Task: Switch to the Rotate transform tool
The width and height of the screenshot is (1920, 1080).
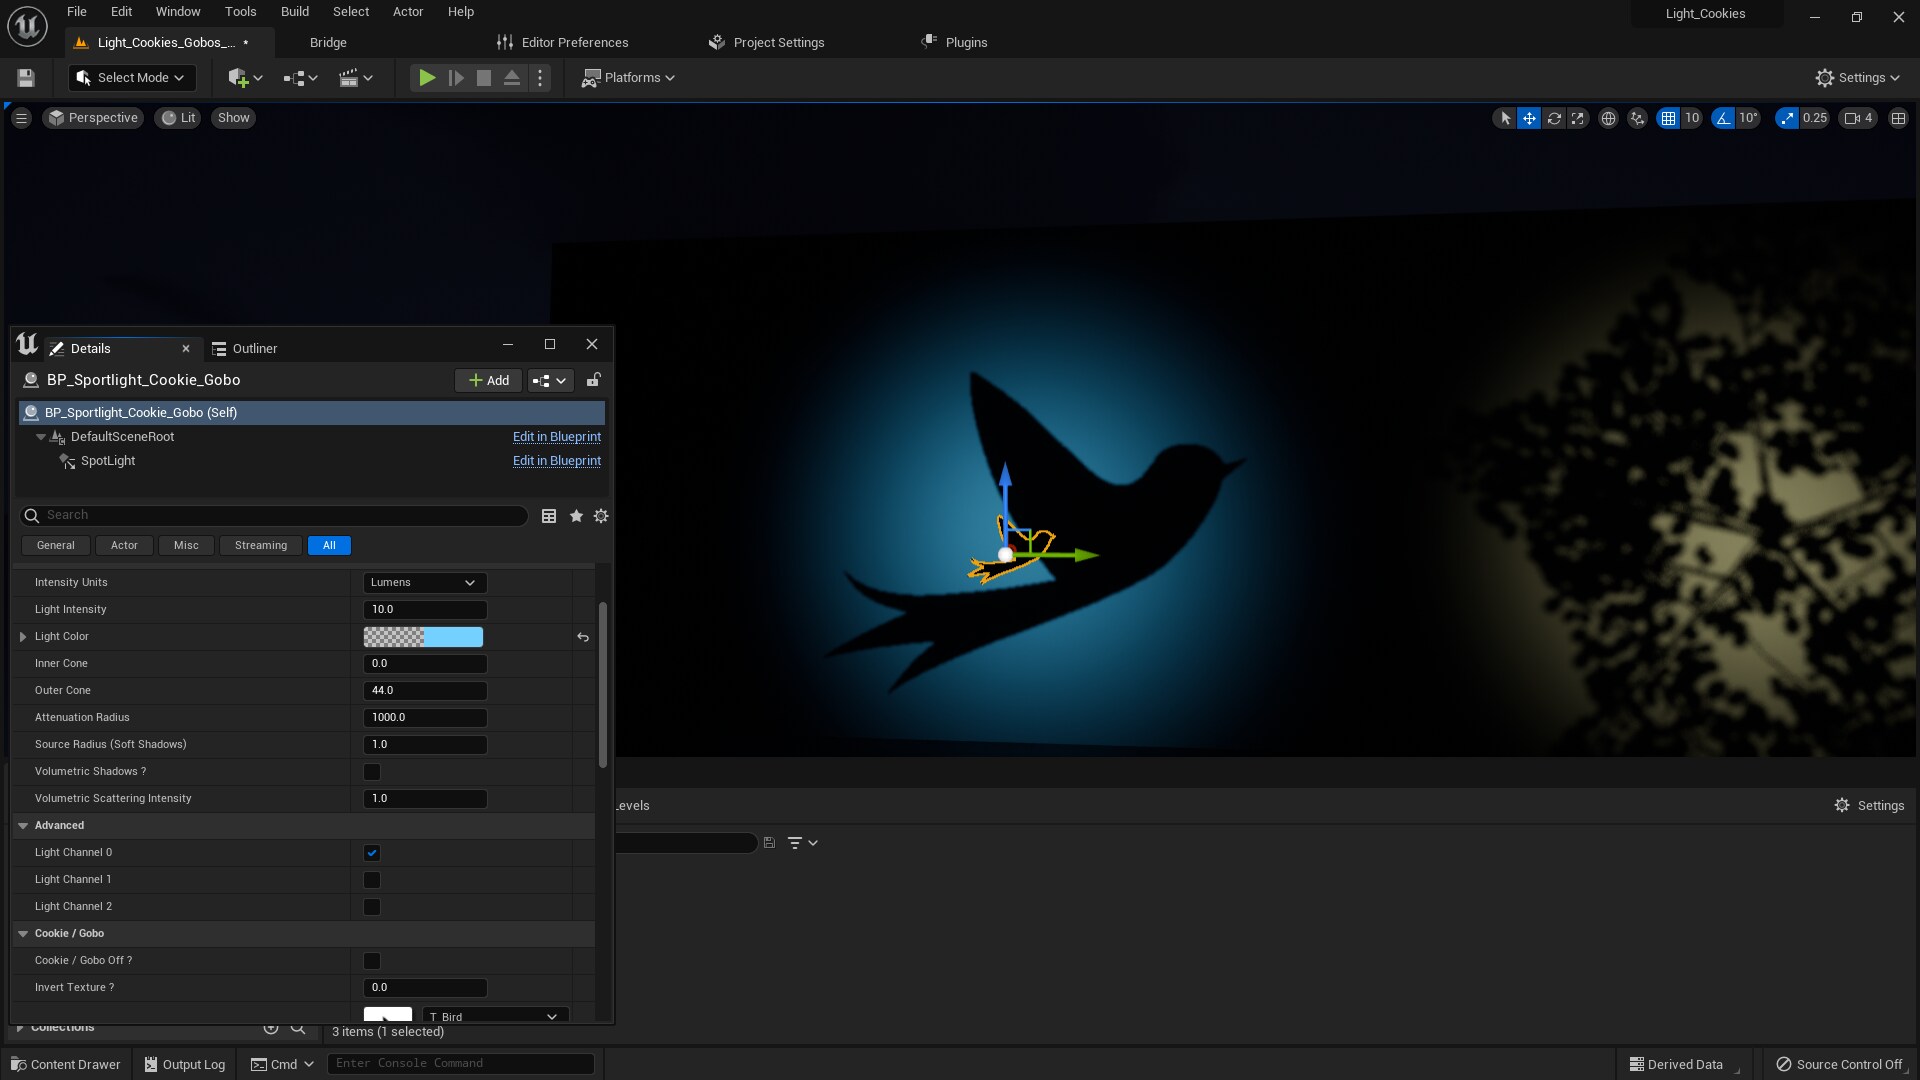Action: (x=1554, y=118)
